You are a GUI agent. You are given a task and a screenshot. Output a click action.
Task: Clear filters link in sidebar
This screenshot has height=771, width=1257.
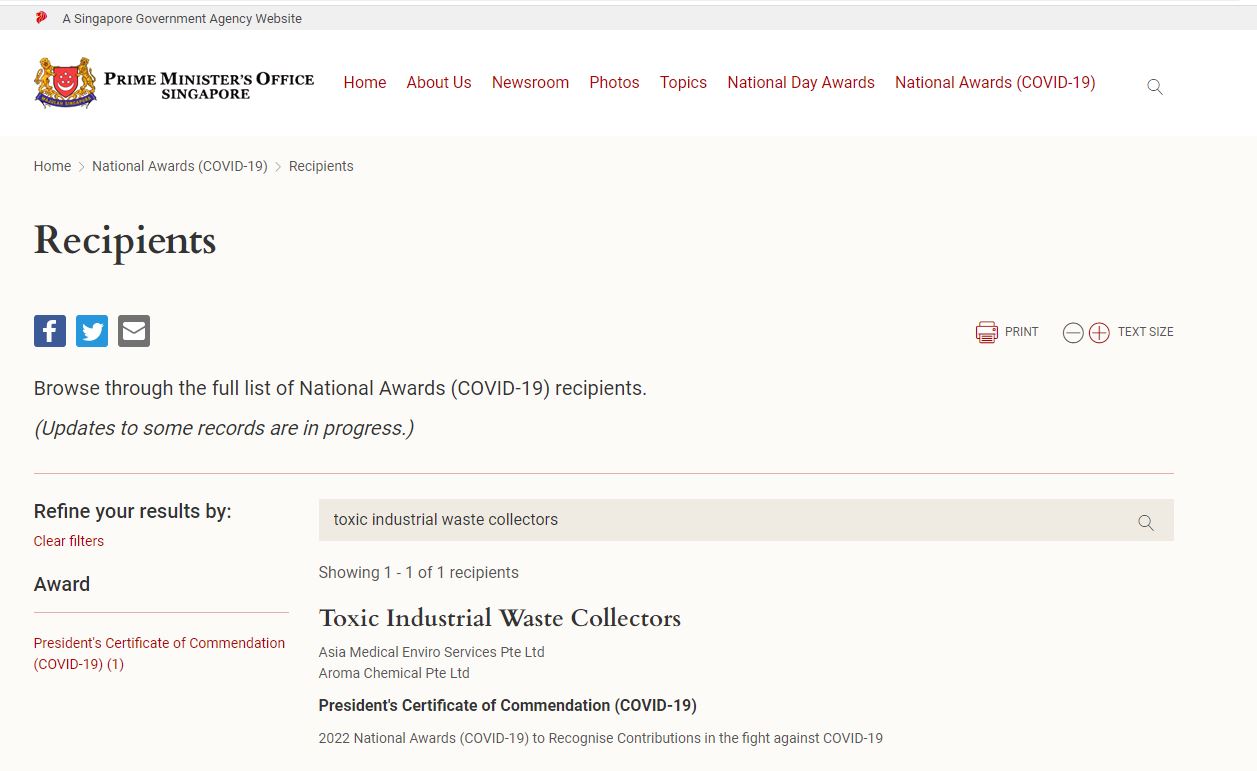pyautogui.click(x=69, y=541)
